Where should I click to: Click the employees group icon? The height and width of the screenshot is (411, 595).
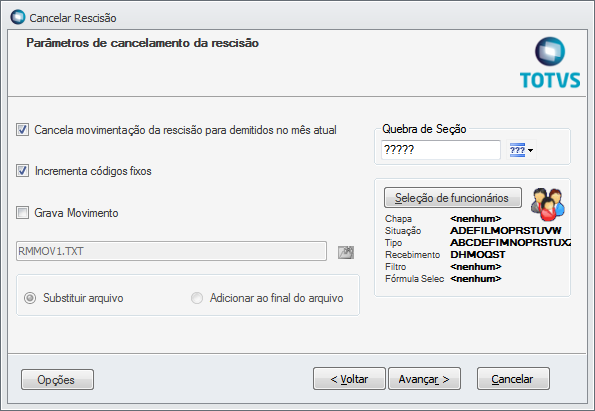(548, 204)
